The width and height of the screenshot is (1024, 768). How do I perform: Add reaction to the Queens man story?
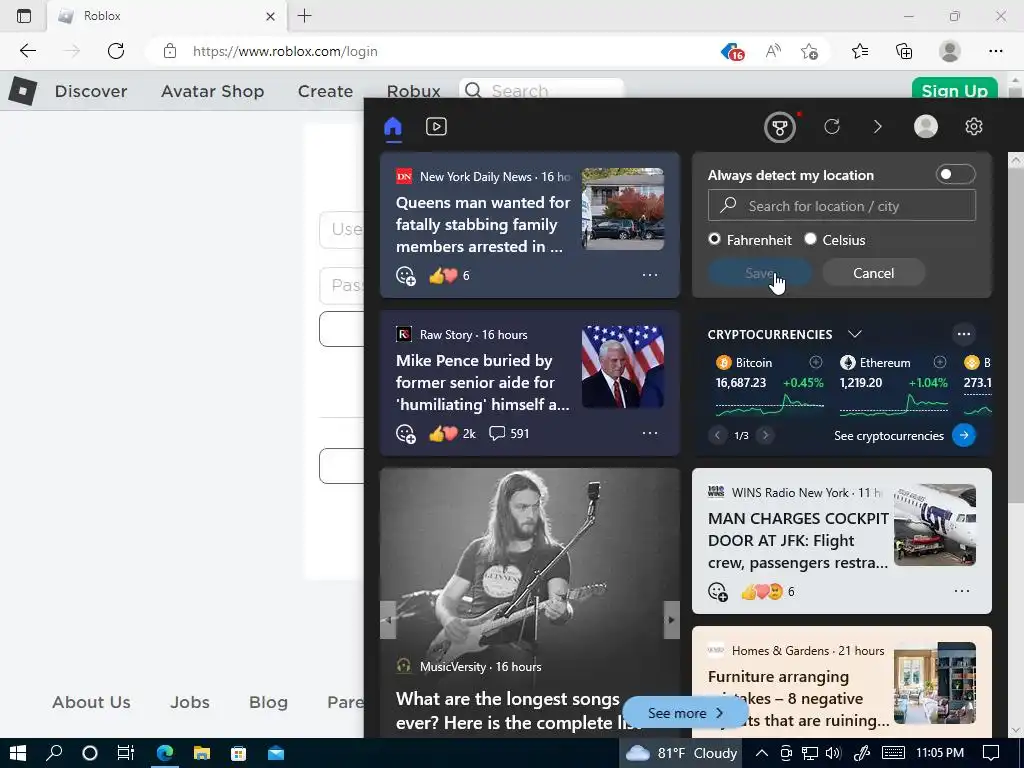406,276
